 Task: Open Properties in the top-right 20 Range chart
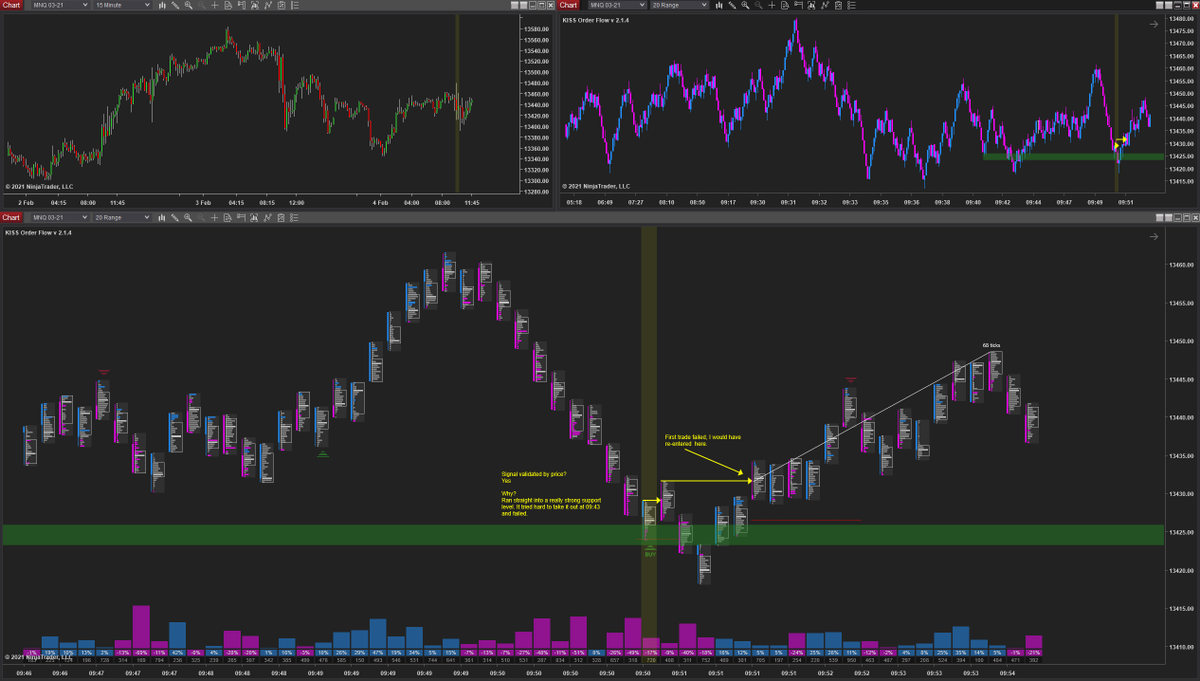pyautogui.click(x=851, y=5)
